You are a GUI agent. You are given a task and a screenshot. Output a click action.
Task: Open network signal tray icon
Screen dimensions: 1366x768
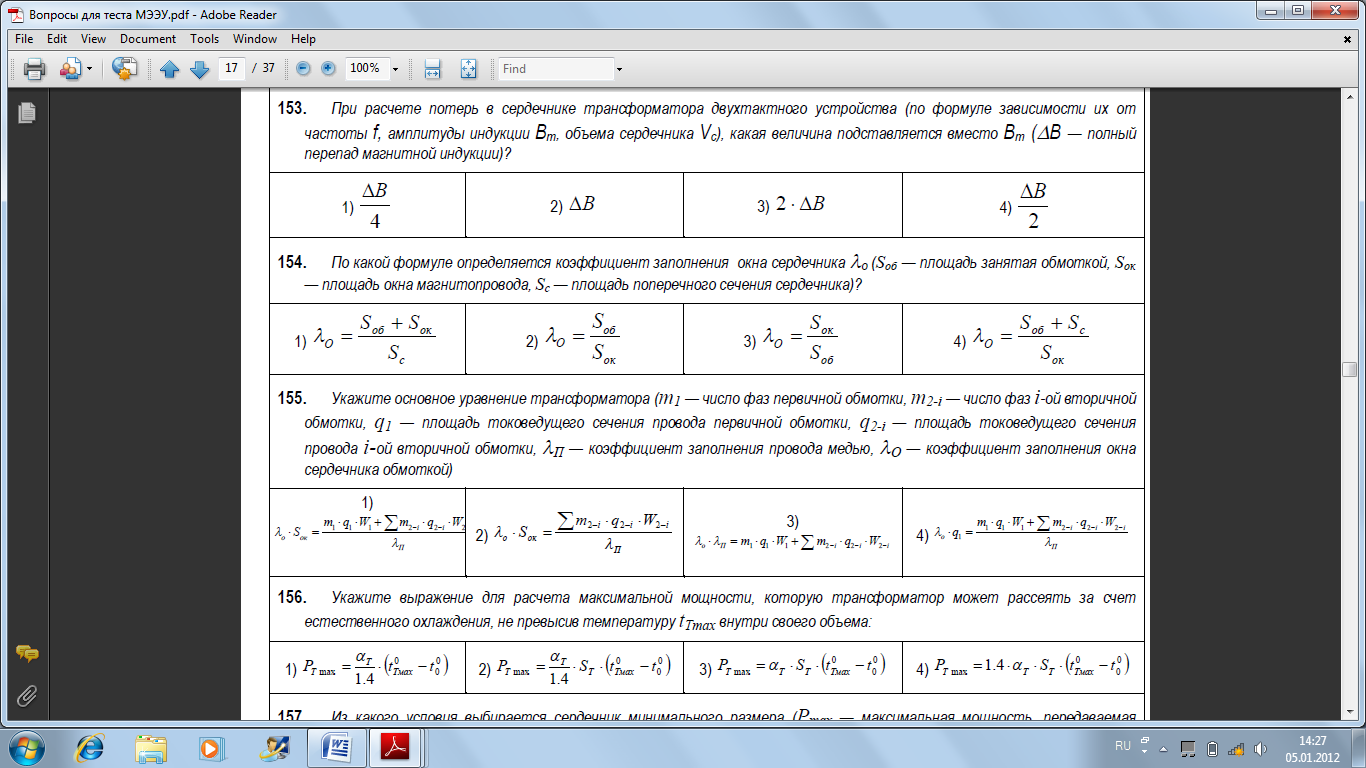pyautogui.click(x=1236, y=748)
